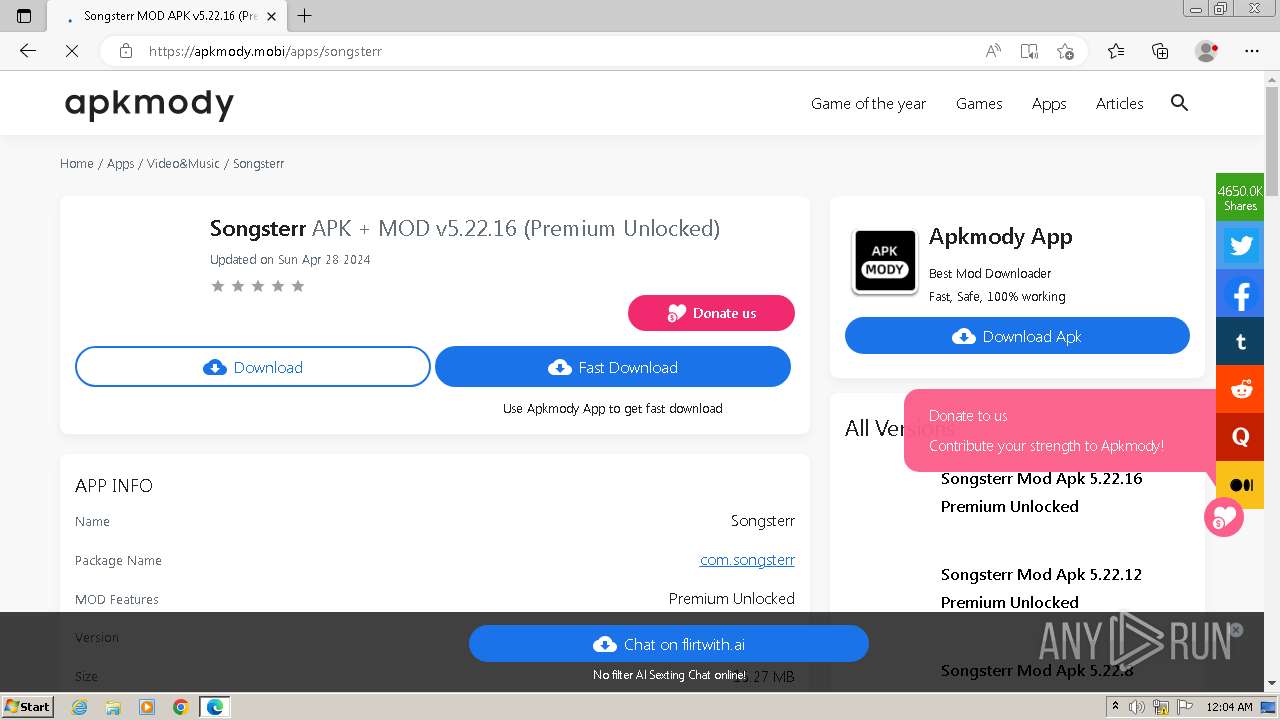
Task: Share on Twitter icon
Action: click(1241, 245)
